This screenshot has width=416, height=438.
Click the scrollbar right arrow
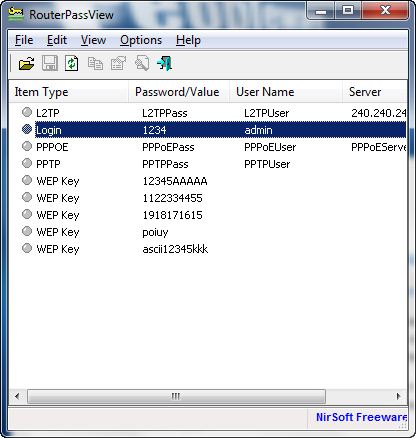[x=399, y=396]
